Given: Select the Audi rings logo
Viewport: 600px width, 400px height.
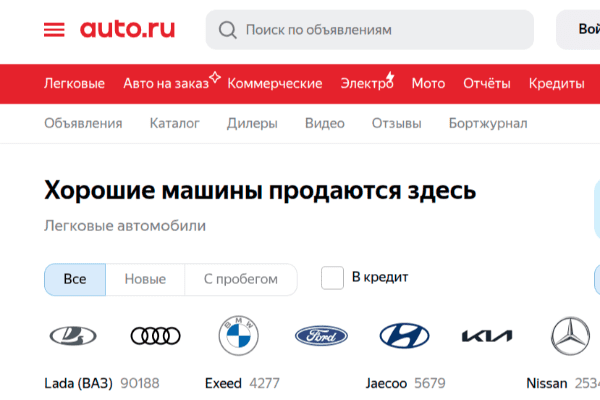Looking at the screenshot, I should pos(155,336).
